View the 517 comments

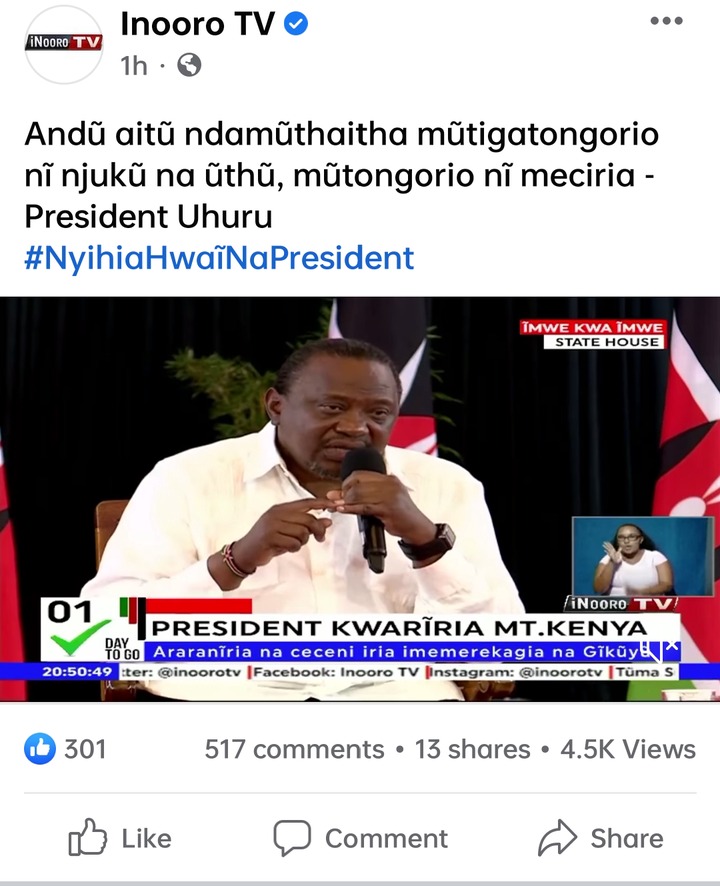(294, 749)
